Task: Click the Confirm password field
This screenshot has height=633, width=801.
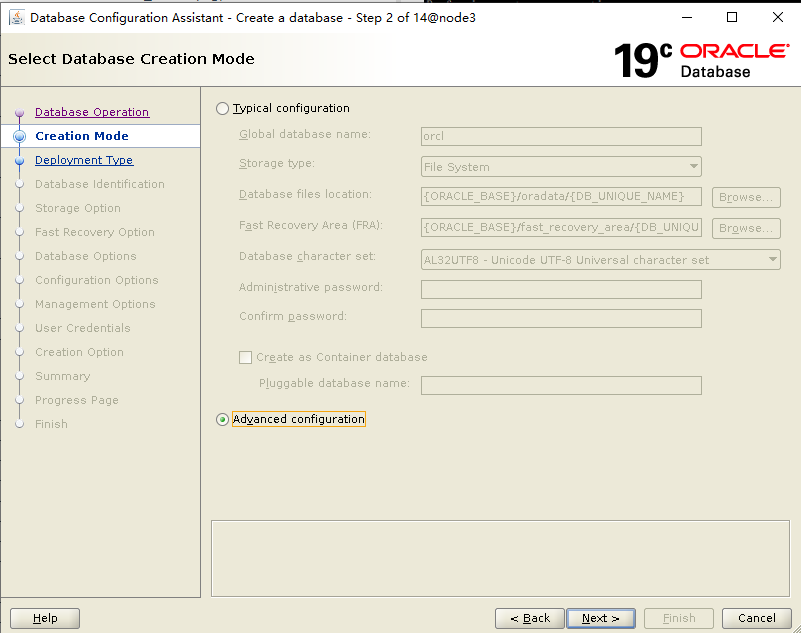Action: pyautogui.click(x=561, y=318)
